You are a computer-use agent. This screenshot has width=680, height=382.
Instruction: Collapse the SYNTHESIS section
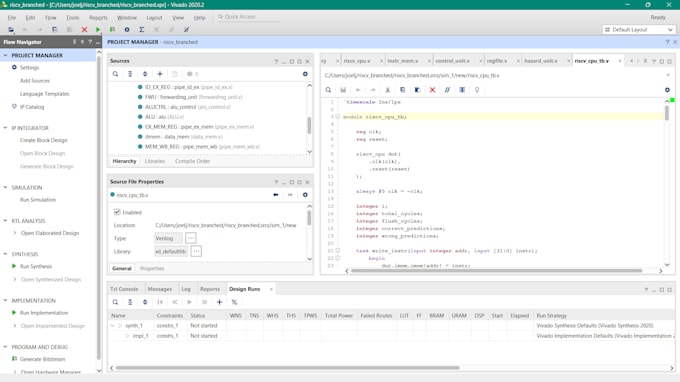[6, 254]
